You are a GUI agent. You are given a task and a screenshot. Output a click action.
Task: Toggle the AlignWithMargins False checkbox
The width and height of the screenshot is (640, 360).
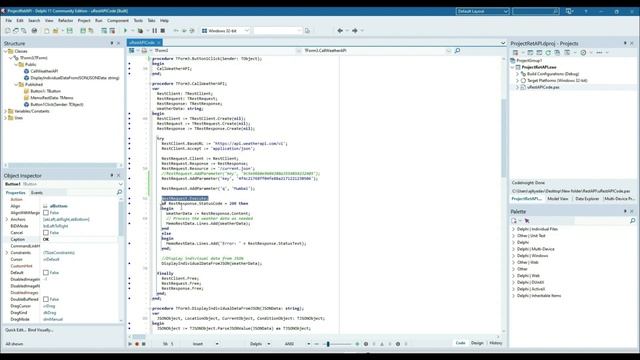click(46, 213)
